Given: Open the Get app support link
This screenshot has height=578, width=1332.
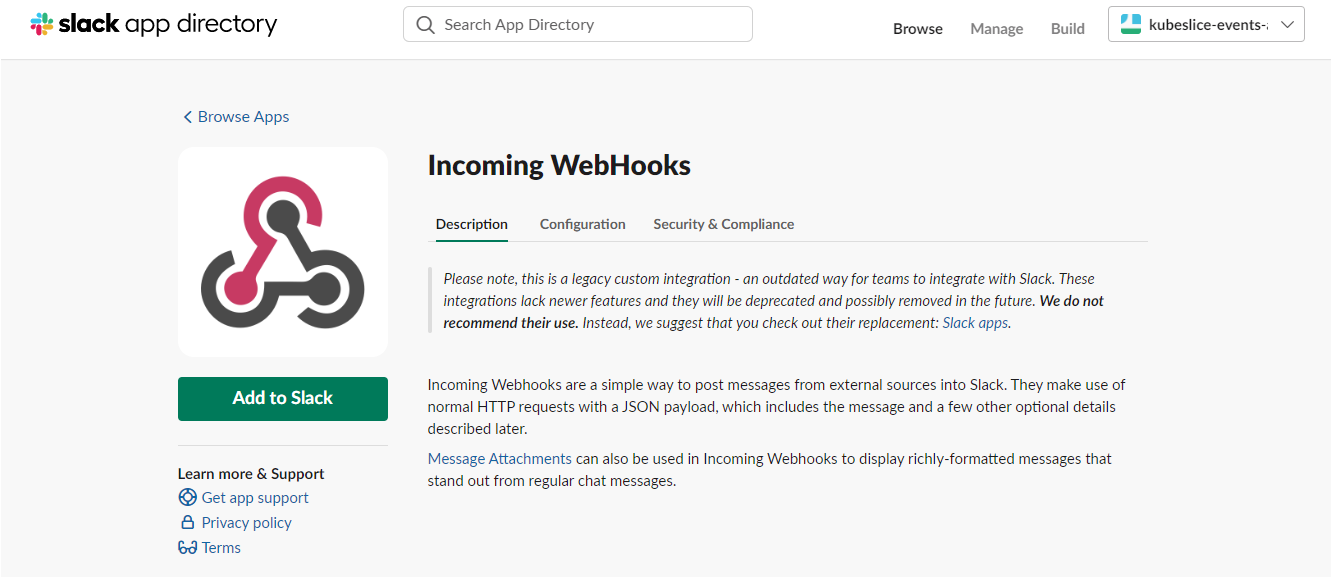Looking at the screenshot, I should pos(255,498).
